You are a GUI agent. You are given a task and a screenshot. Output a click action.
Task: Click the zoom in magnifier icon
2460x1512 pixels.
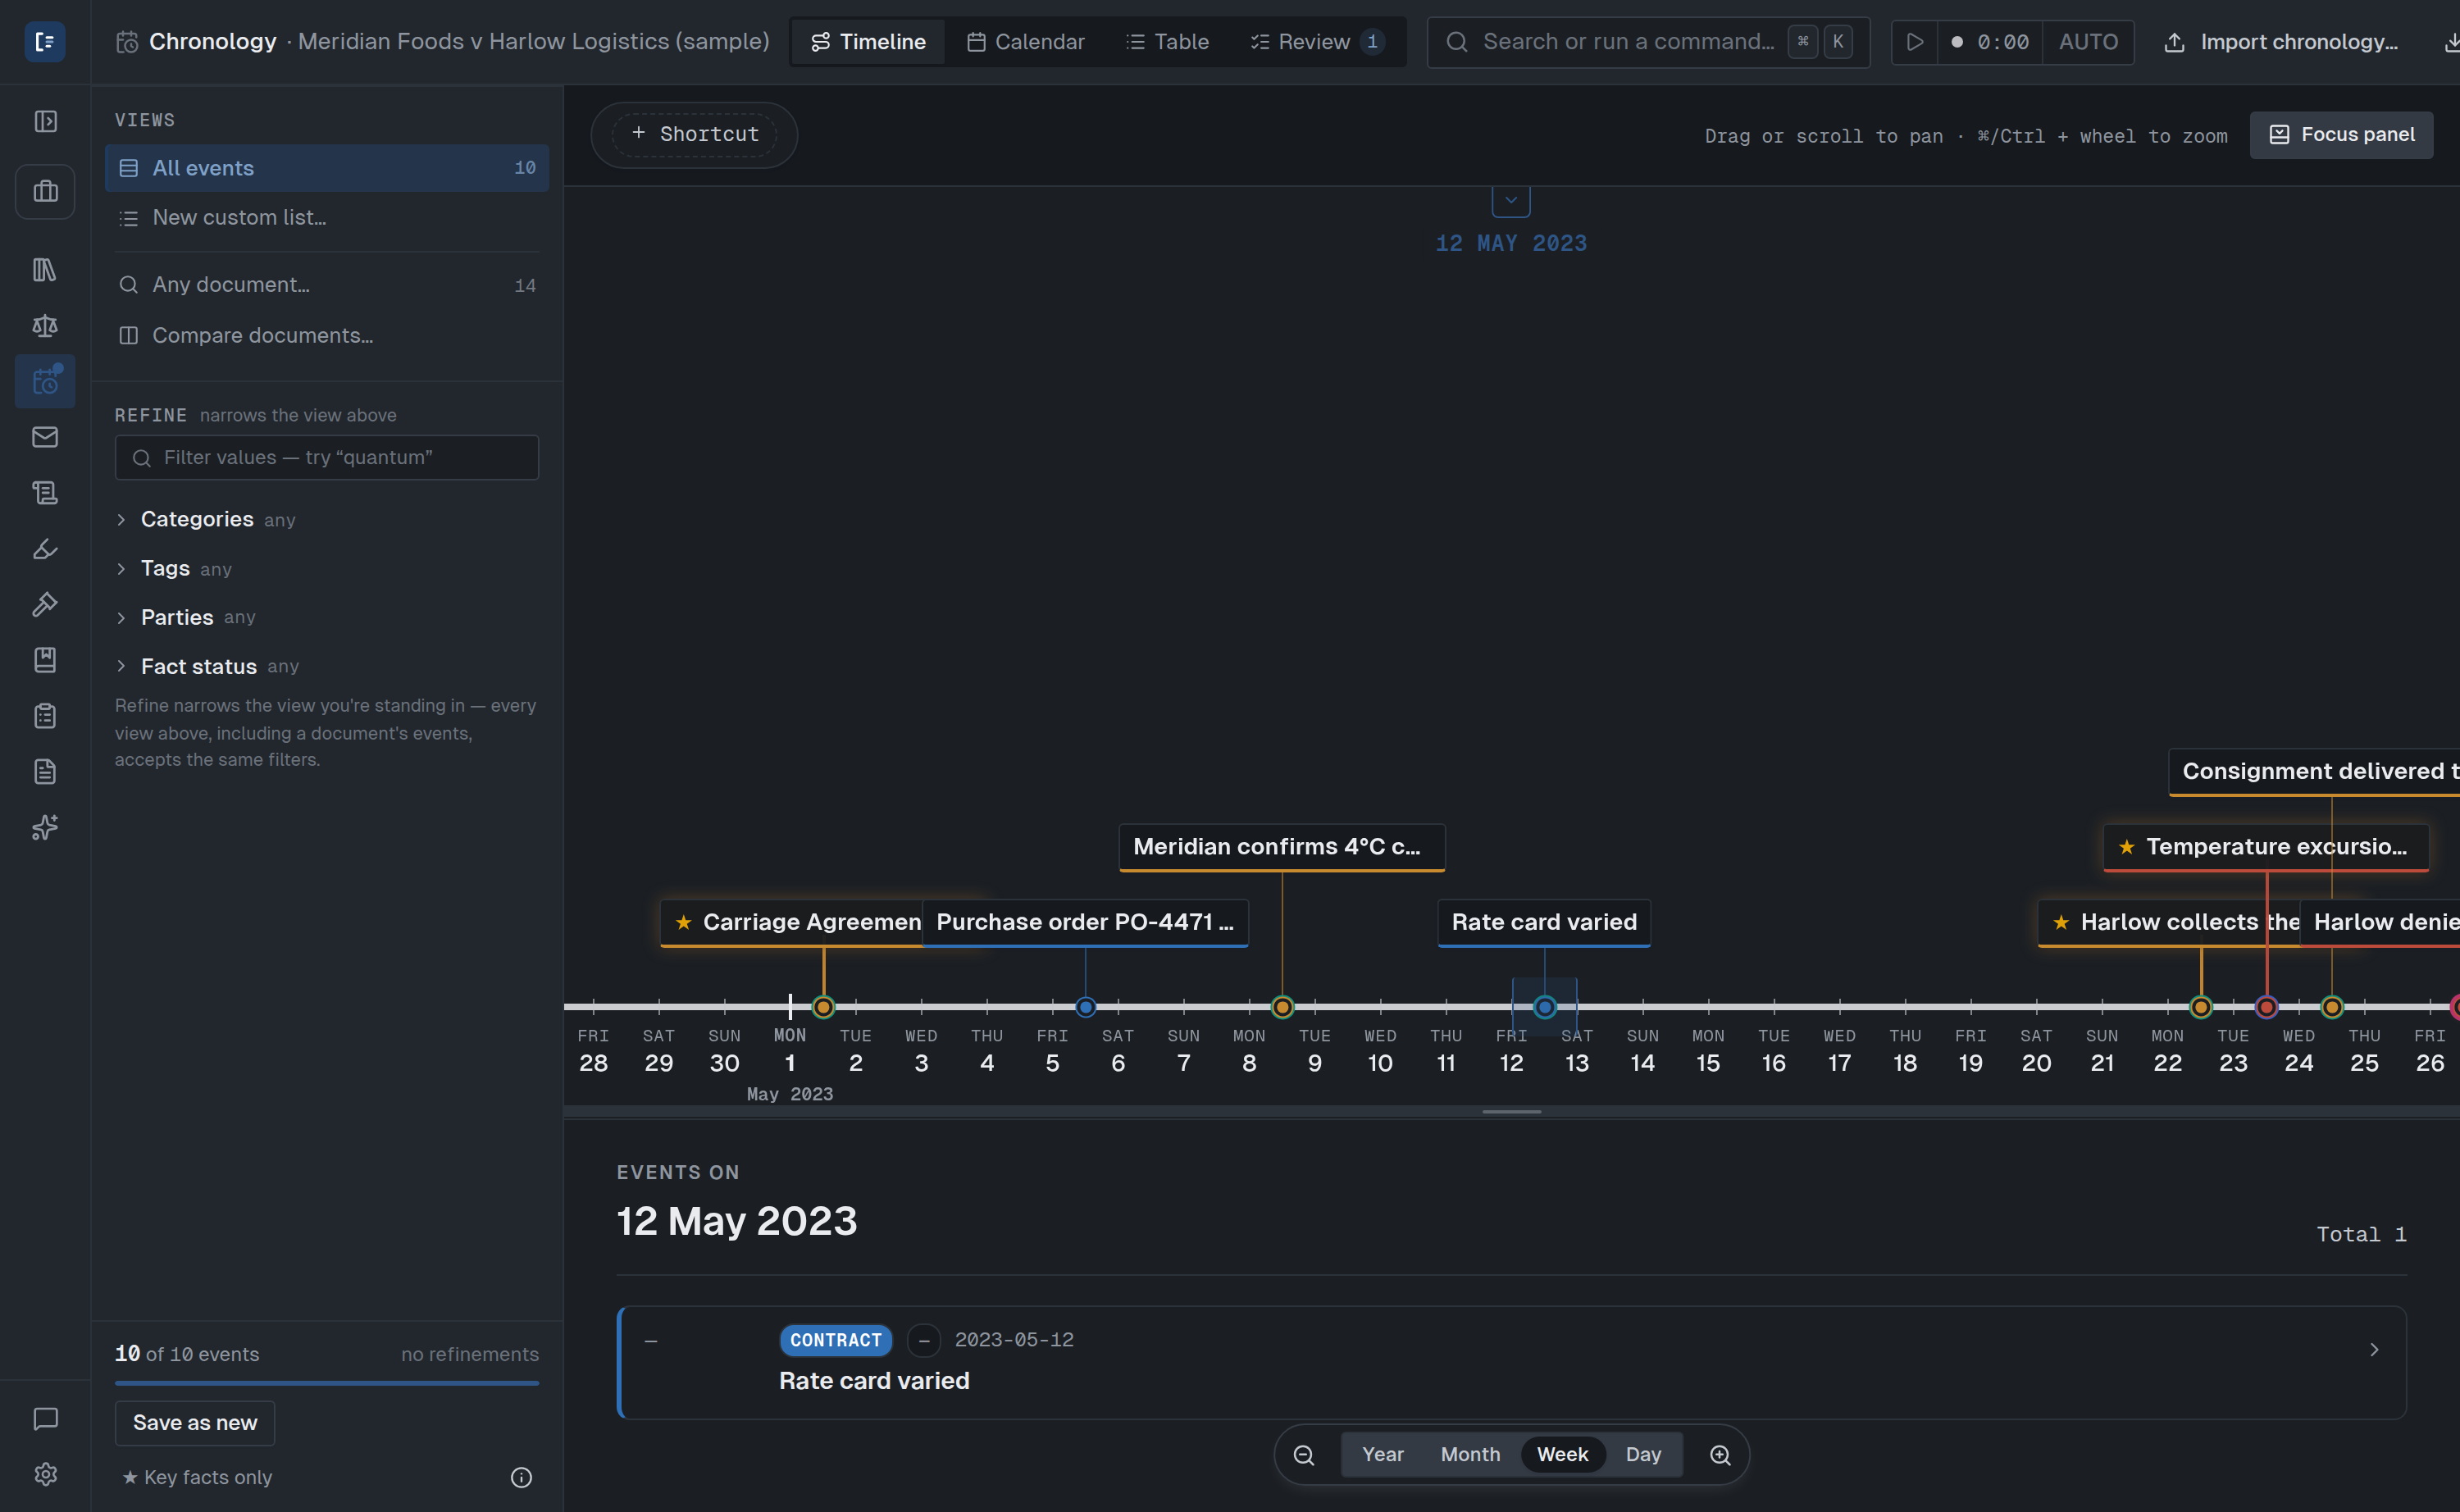tap(1720, 1455)
